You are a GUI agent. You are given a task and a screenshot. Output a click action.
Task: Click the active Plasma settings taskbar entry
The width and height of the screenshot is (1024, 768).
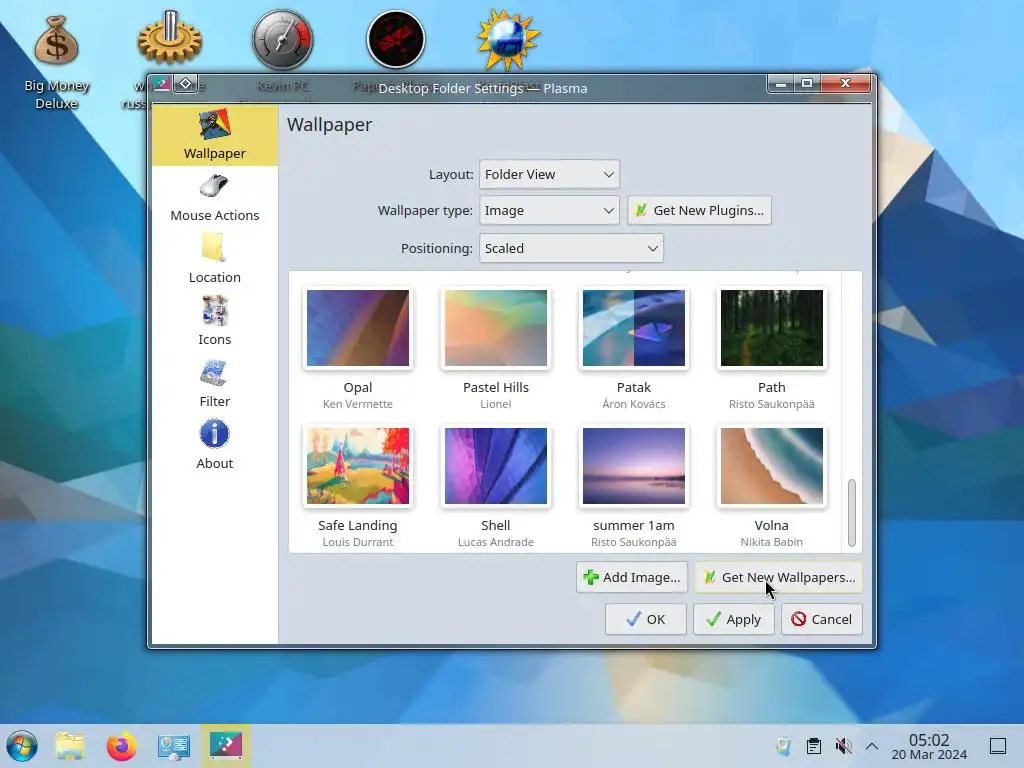pos(225,746)
